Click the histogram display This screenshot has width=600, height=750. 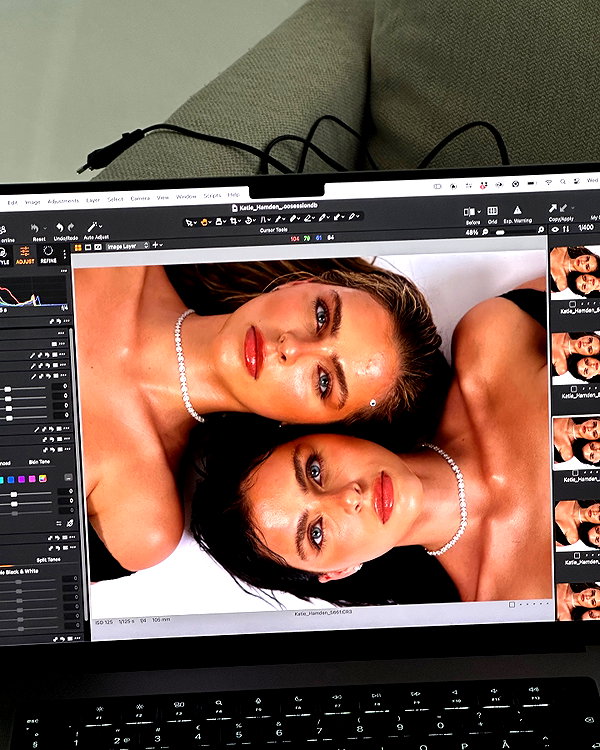coord(33,293)
